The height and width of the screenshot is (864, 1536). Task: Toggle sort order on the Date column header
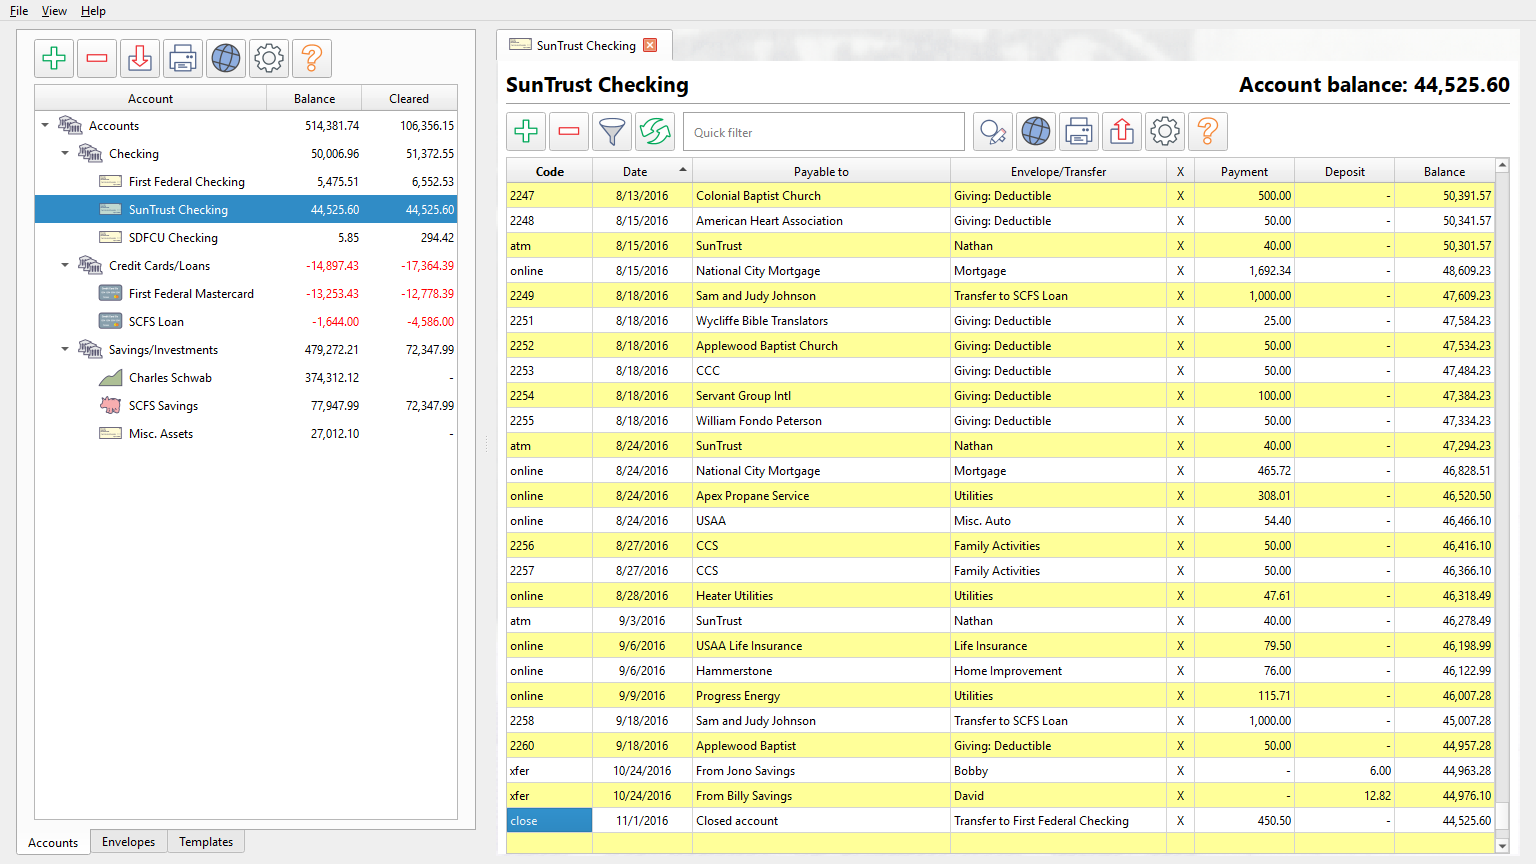tap(642, 171)
